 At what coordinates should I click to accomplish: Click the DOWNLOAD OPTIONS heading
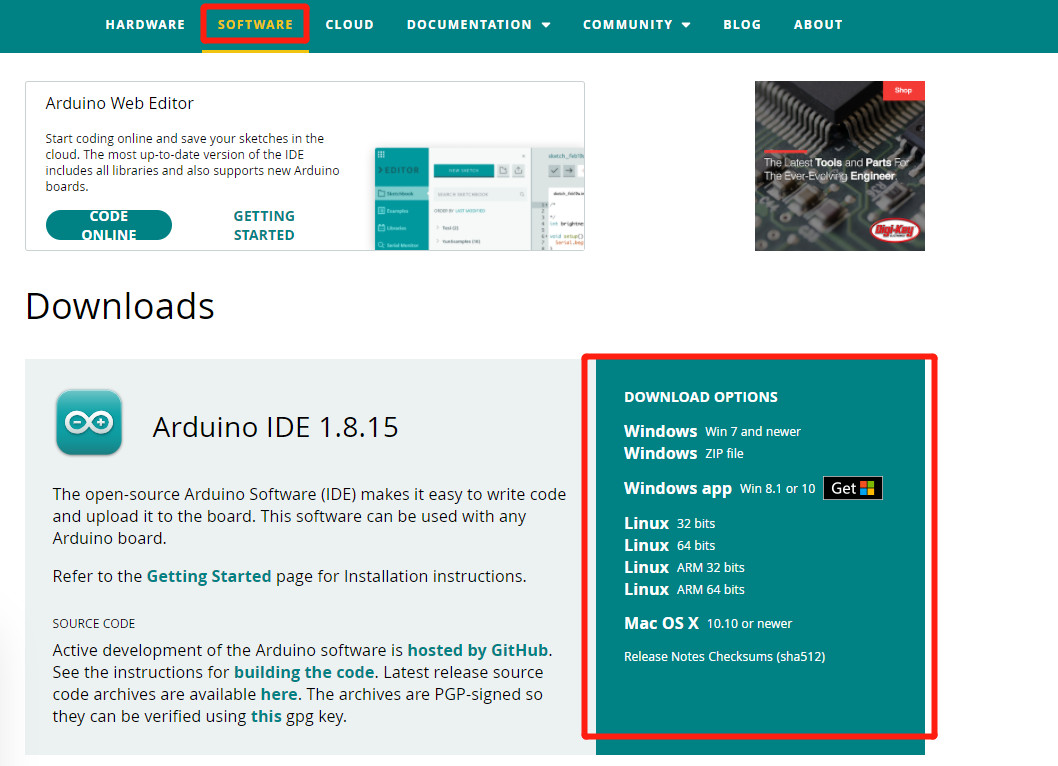(x=701, y=398)
